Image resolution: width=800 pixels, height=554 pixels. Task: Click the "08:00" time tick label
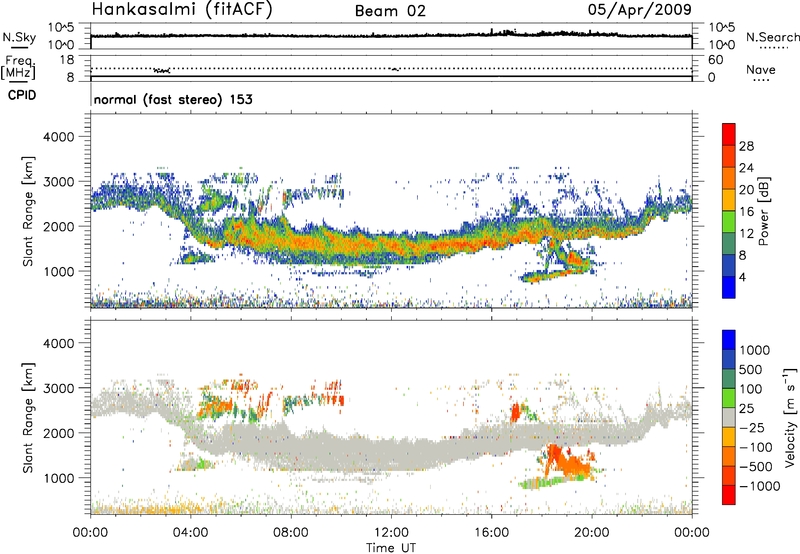pyautogui.click(x=291, y=533)
